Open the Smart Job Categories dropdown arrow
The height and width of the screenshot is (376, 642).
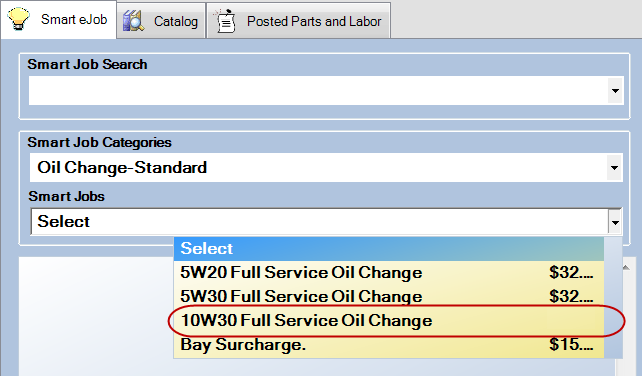click(614, 168)
